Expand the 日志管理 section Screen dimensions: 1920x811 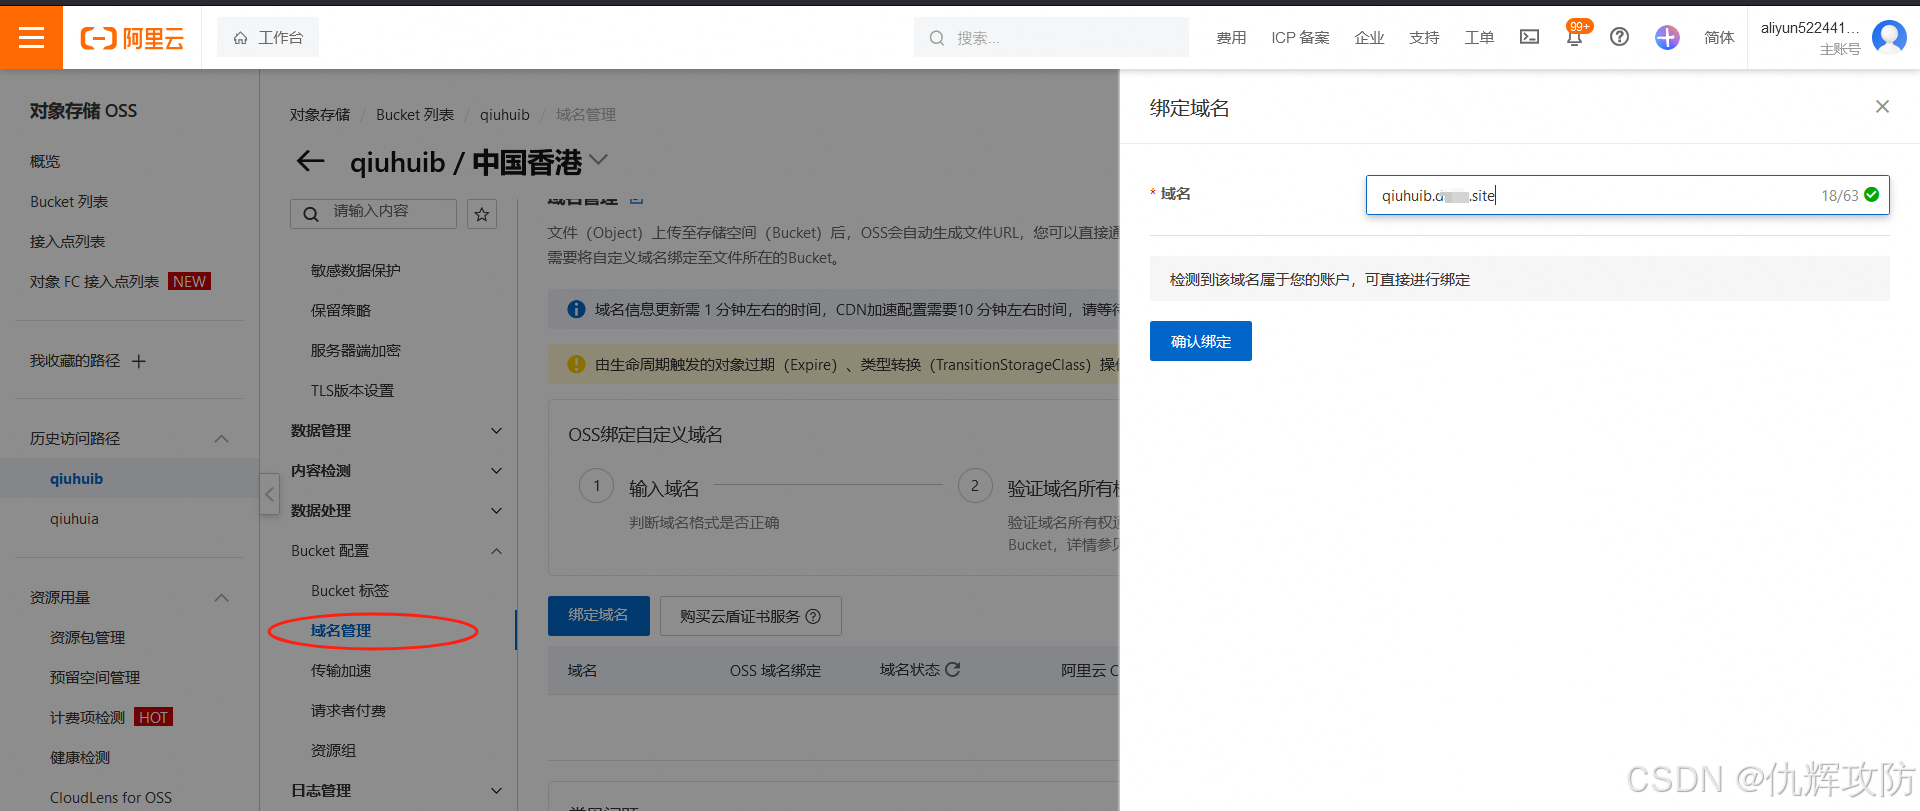(396, 790)
